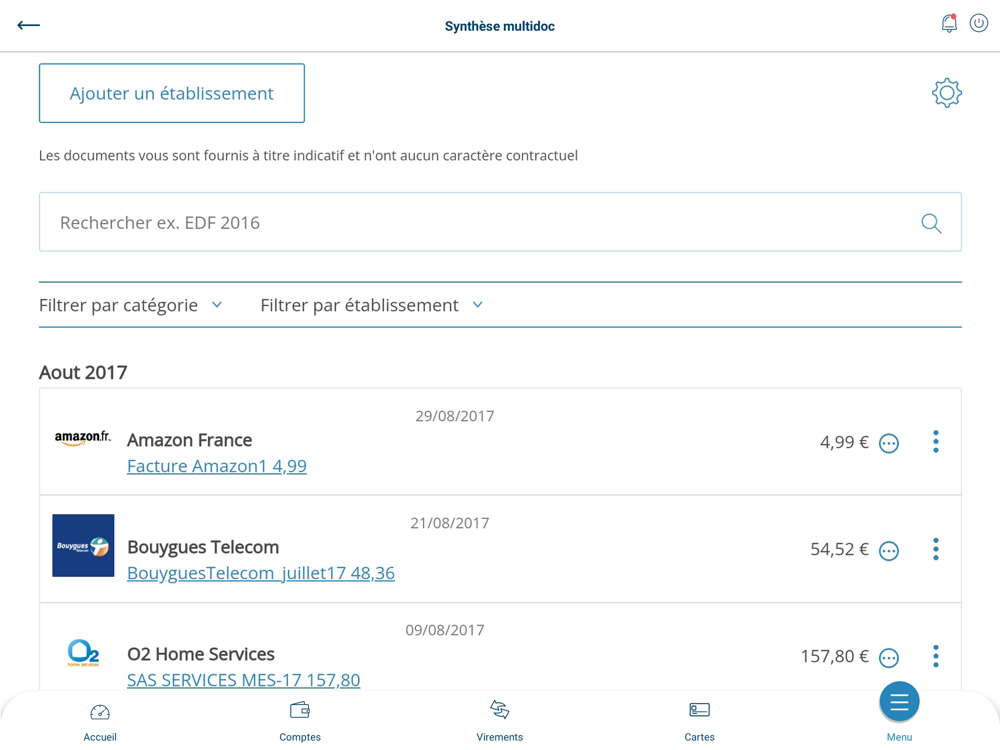Open Amazon France three-dot vertical menu
Viewport: 1000px width, 750px height.
(x=936, y=442)
